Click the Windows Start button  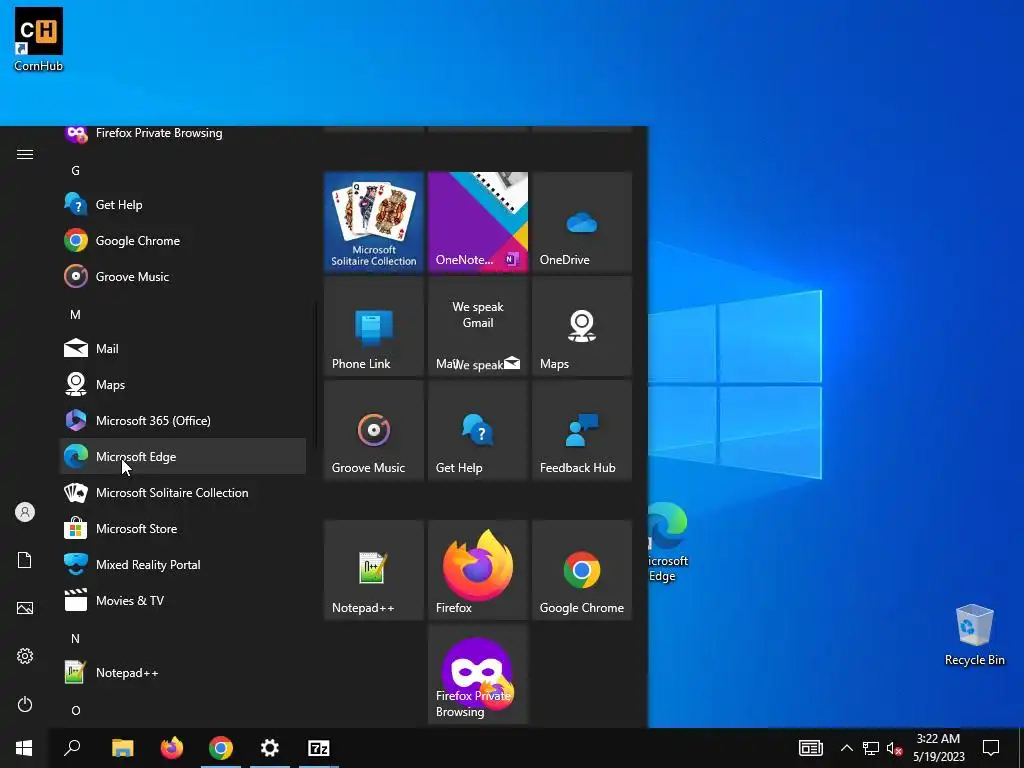(24, 748)
